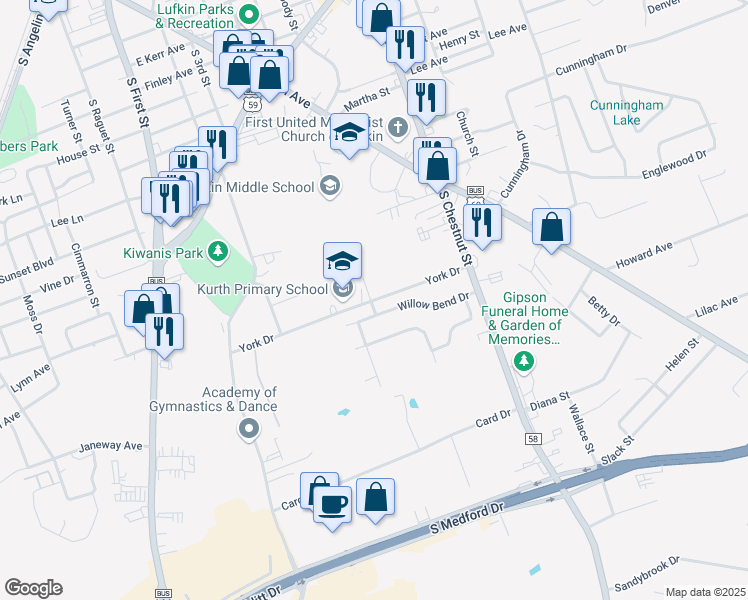The image size is (748, 600).
Task: Open the shopping bag marker on S Chestnut St
Action: (x=437, y=166)
